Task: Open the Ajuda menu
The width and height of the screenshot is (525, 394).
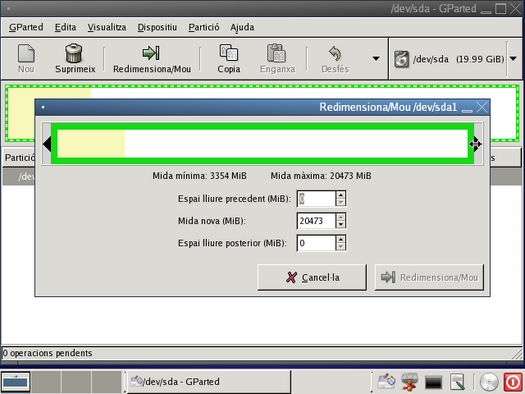Action: point(242,27)
